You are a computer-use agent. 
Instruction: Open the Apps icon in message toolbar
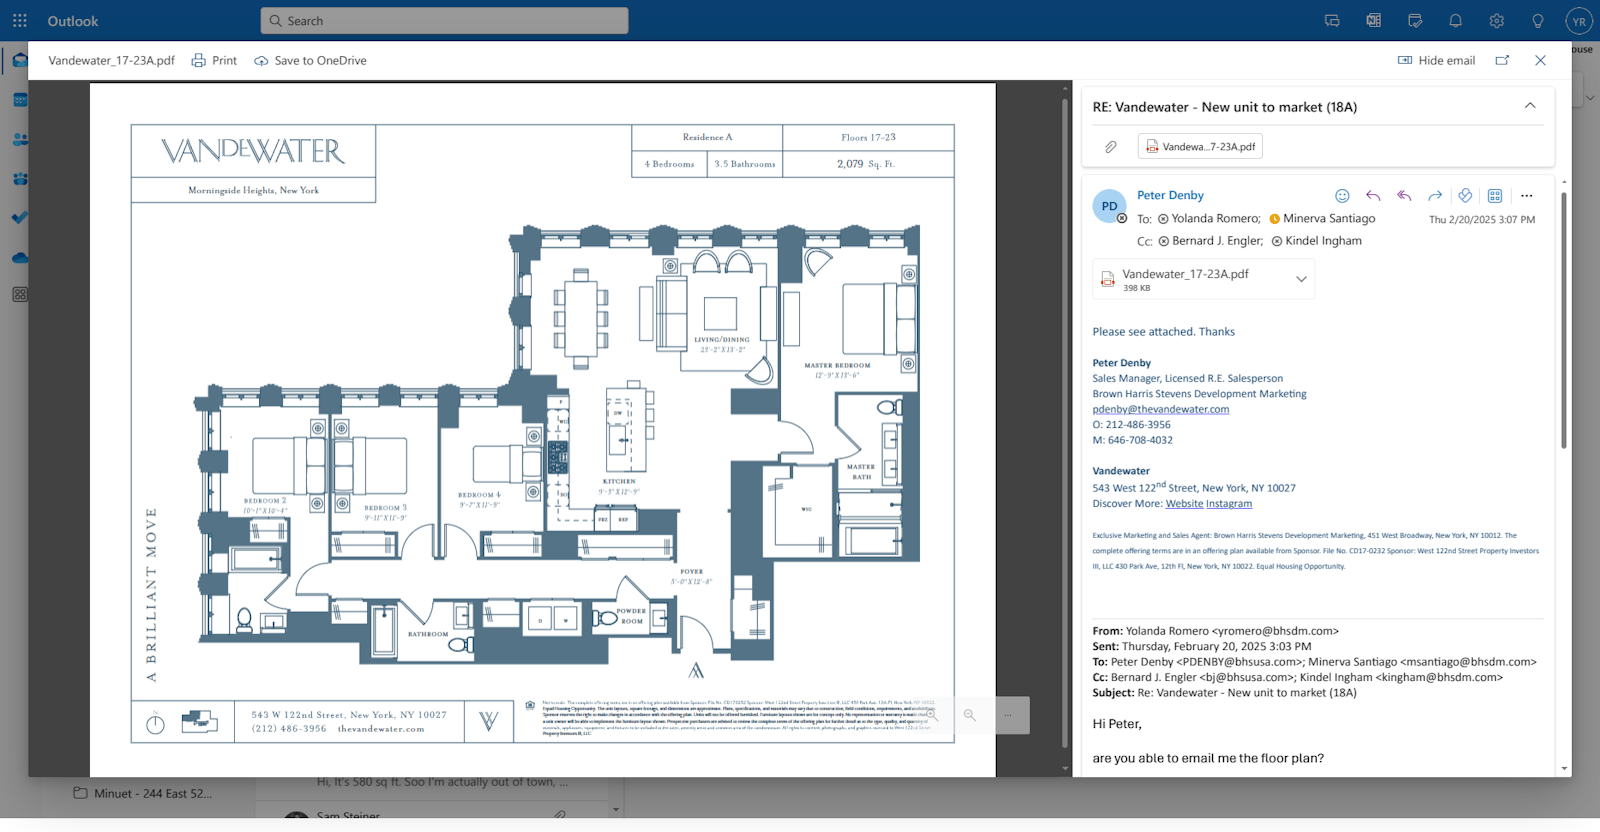tap(1495, 196)
